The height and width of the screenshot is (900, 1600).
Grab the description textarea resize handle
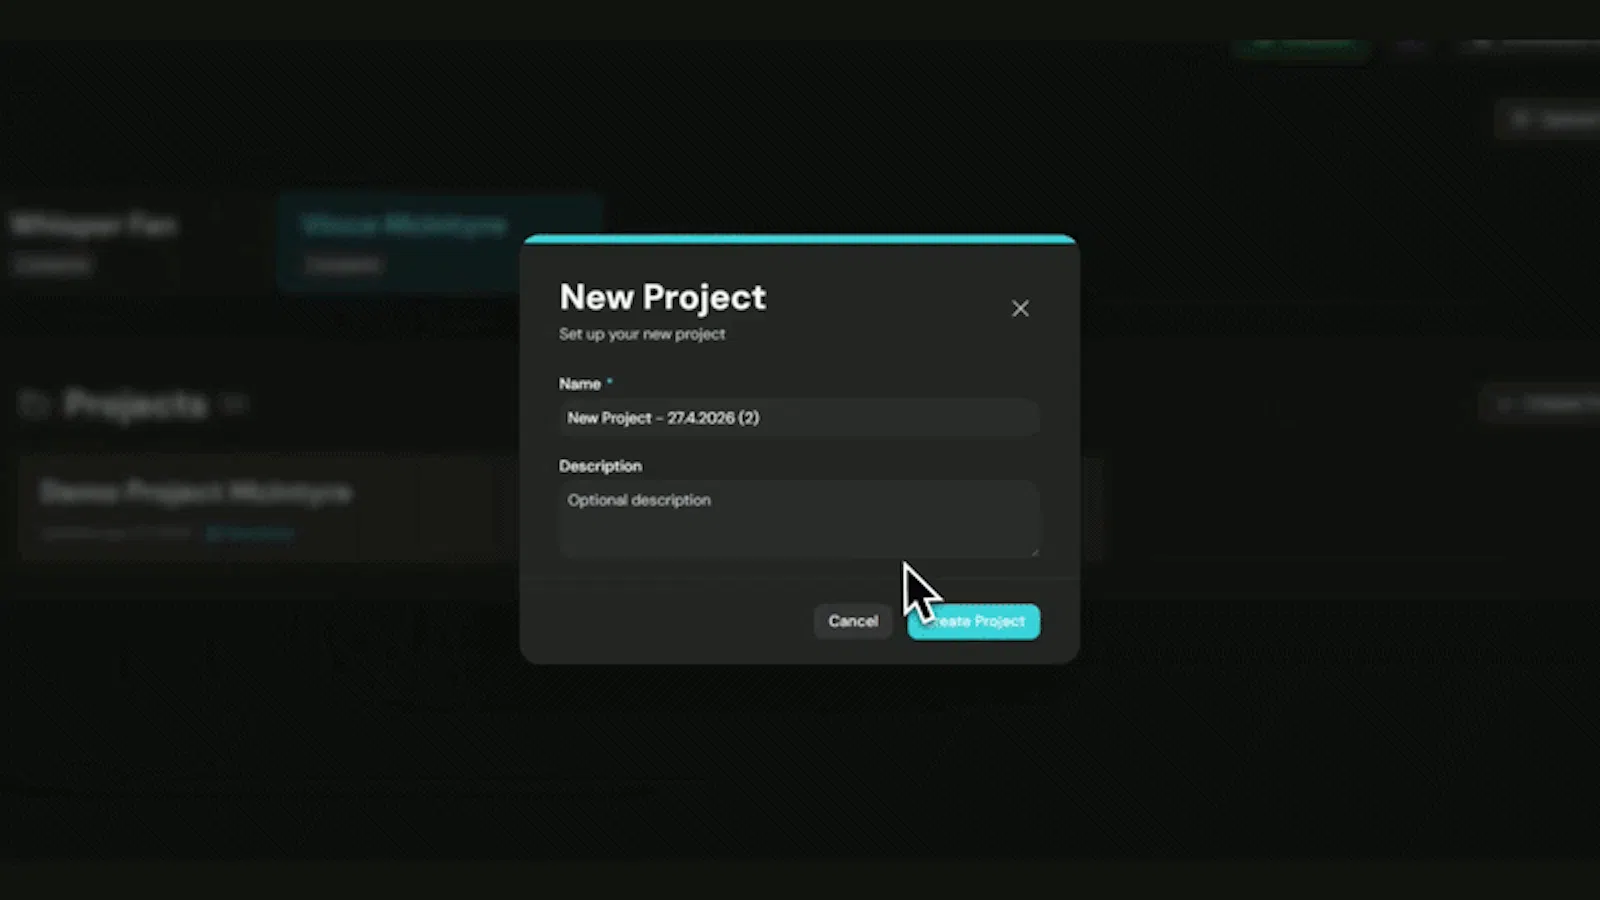[1034, 552]
